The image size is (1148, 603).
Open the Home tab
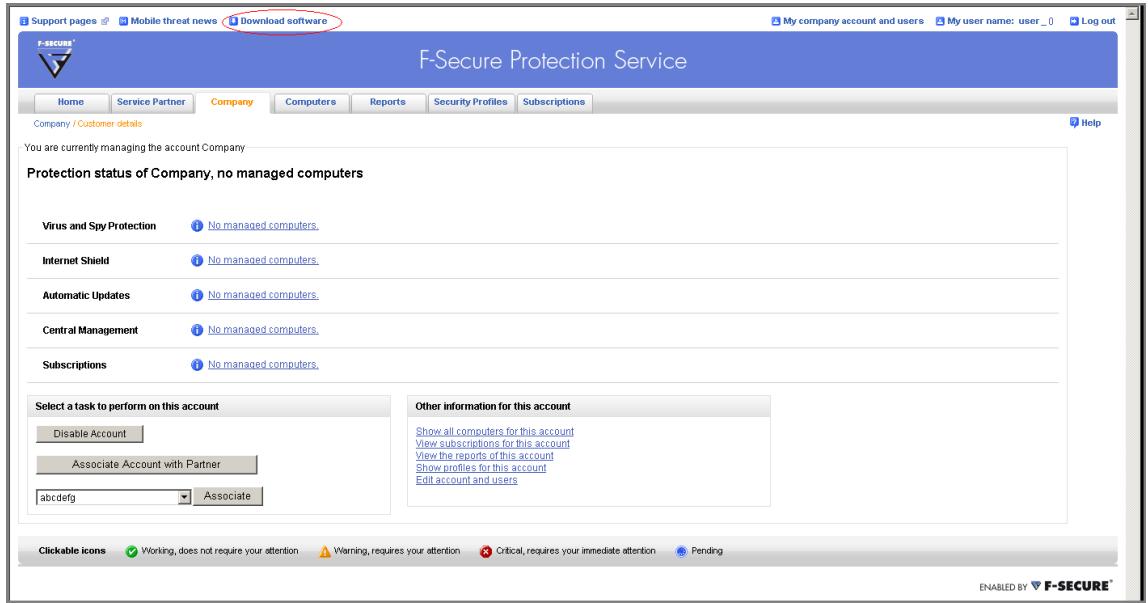(x=71, y=102)
